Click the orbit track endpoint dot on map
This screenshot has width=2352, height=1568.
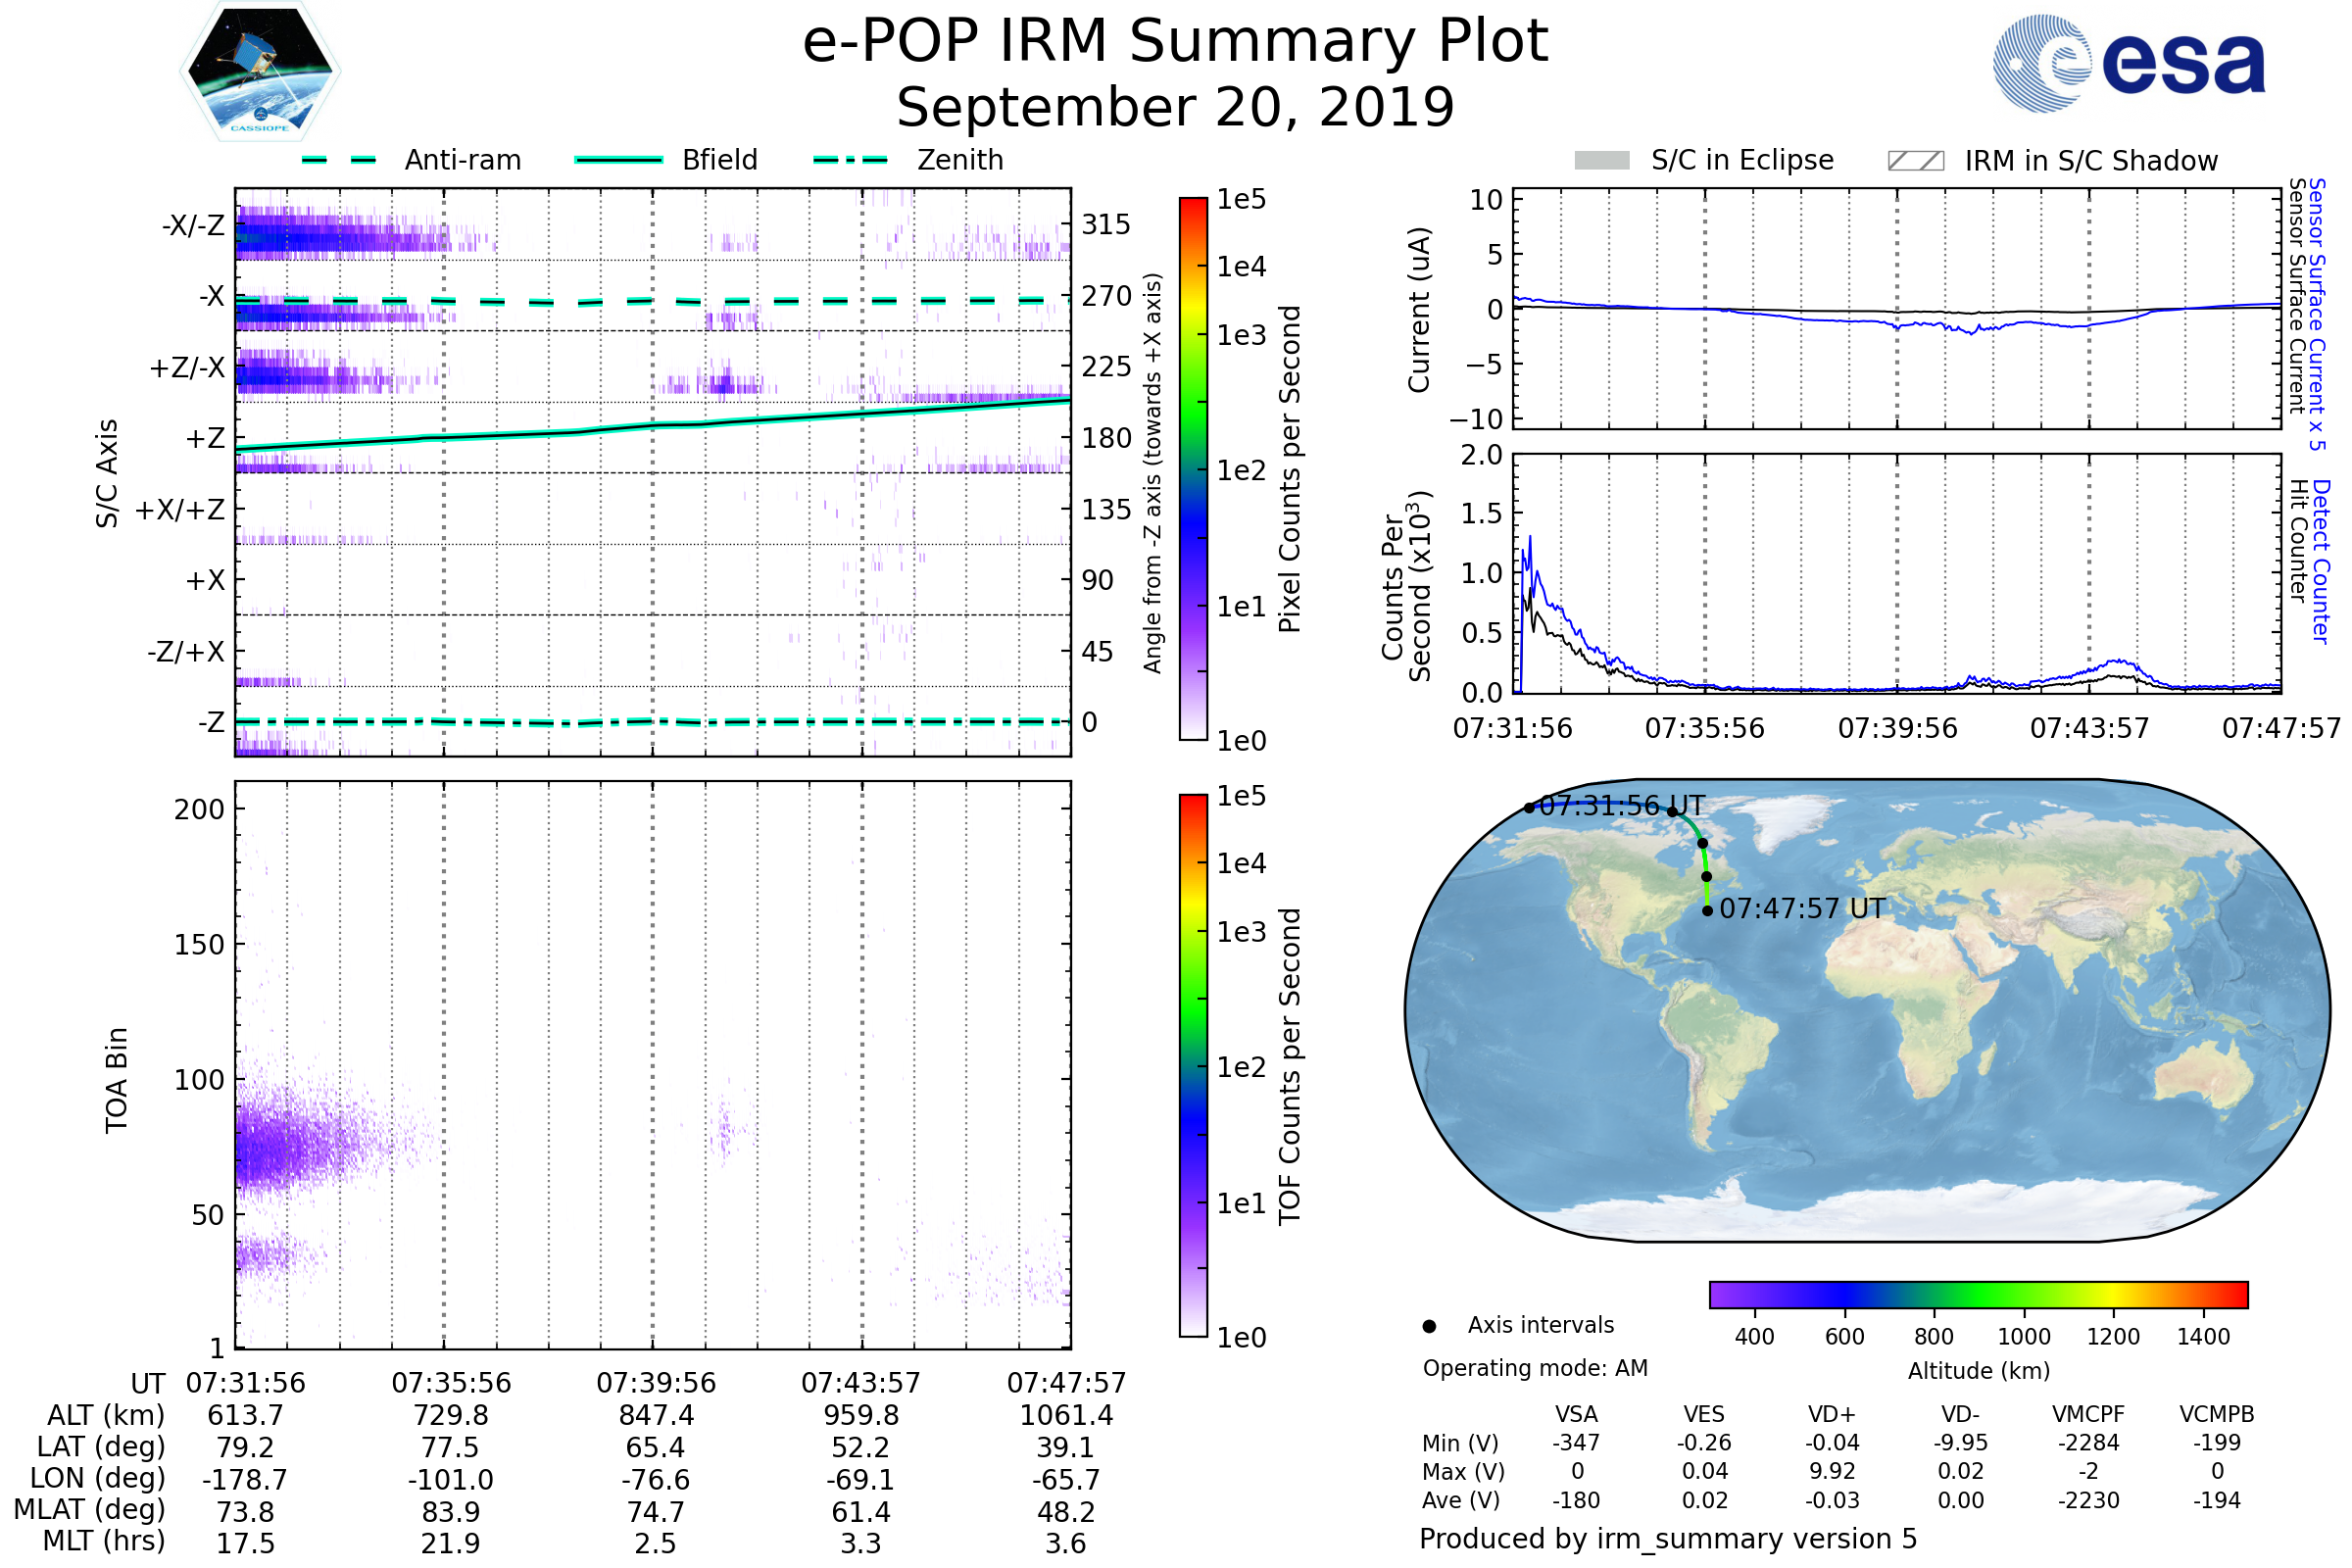click(x=1707, y=911)
